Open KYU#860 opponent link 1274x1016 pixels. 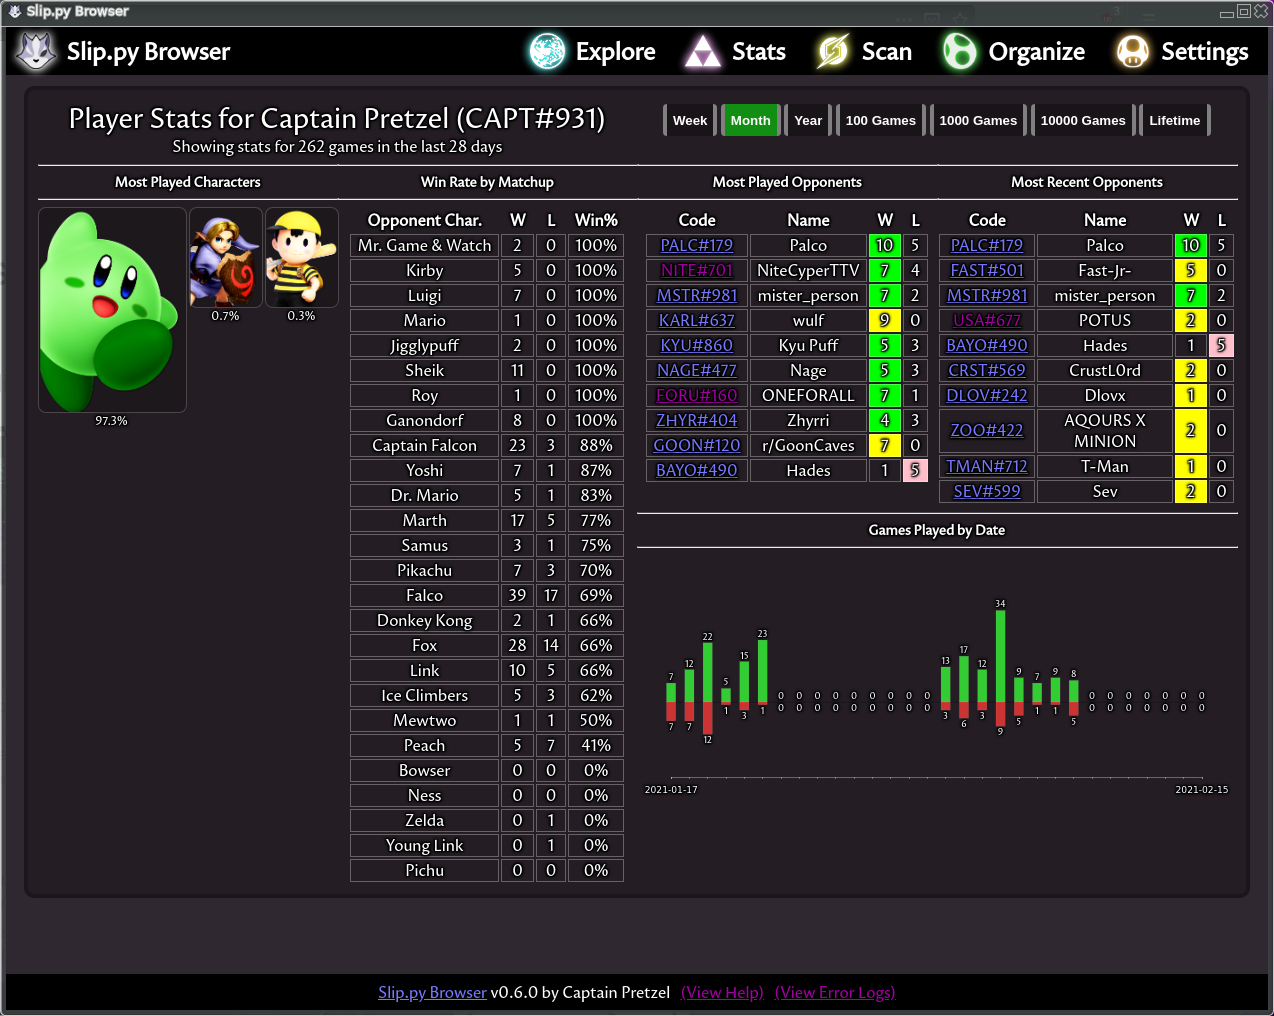click(697, 345)
